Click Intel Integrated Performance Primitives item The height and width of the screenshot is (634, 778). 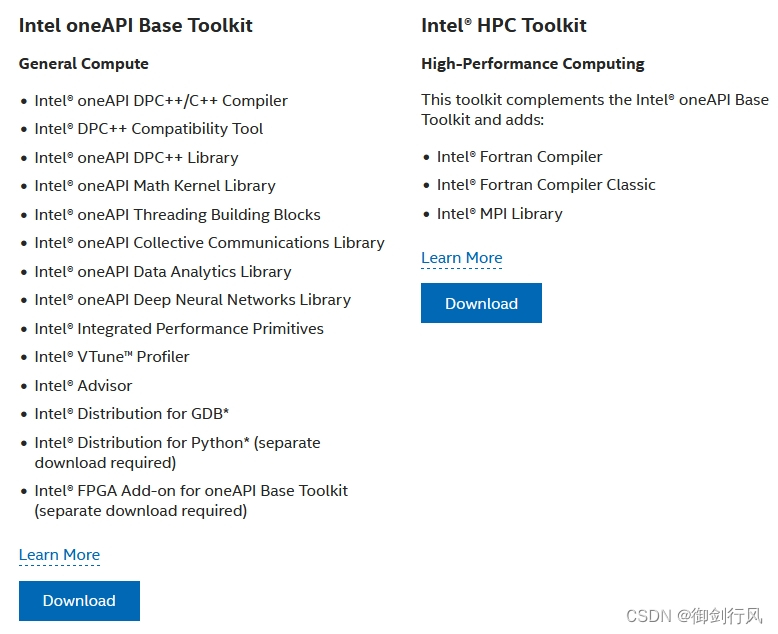(179, 329)
